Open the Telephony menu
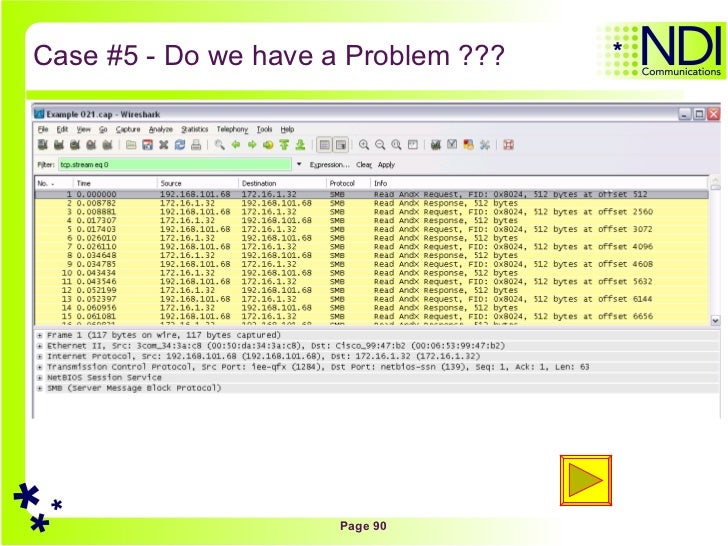Image resolution: width=728 pixels, height=546 pixels. click(x=232, y=129)
